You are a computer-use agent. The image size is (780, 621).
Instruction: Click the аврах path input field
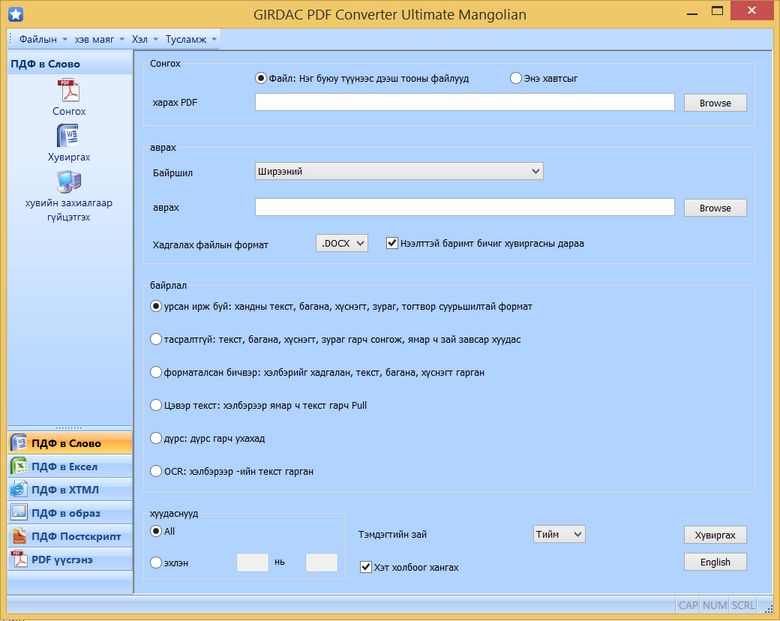pyautogui.click(x=465, y=207)
